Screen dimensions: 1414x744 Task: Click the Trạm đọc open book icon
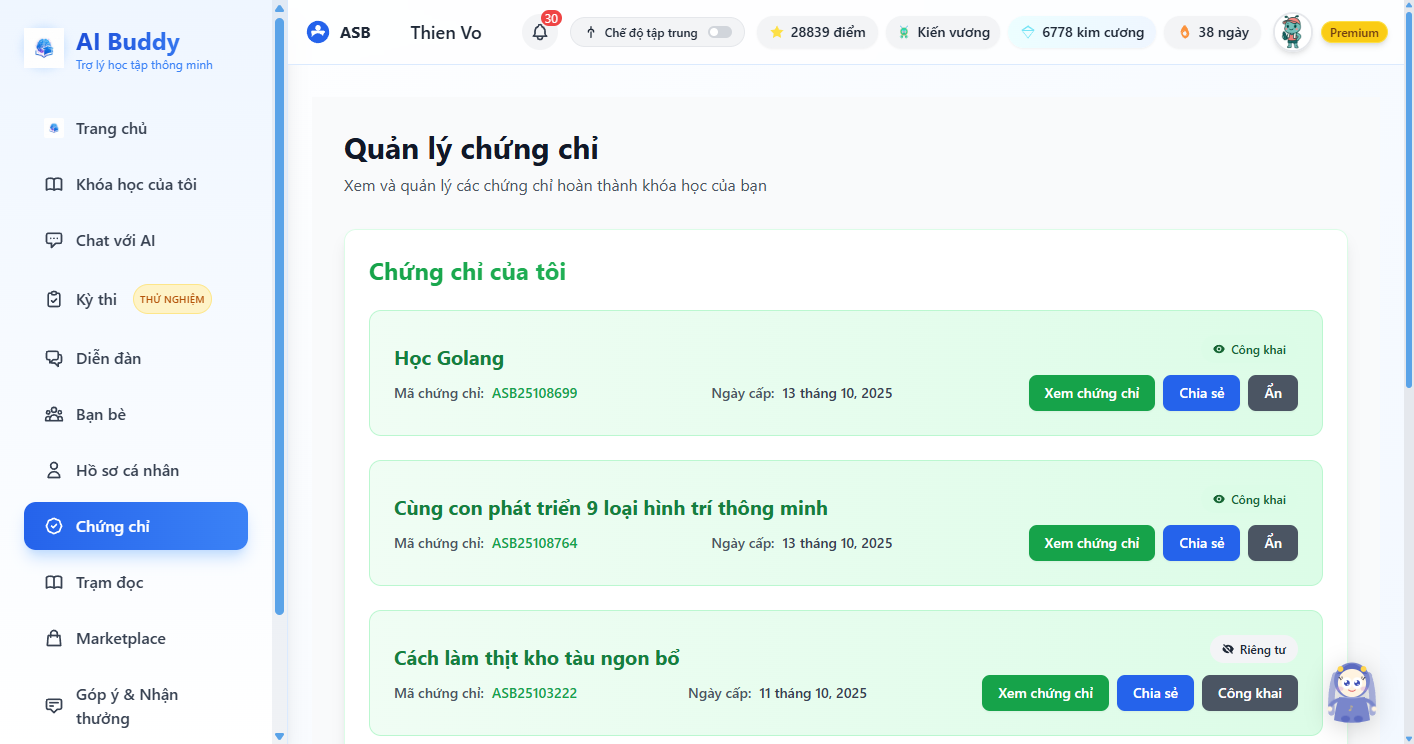pyautogui.click(x=54, y=583)
